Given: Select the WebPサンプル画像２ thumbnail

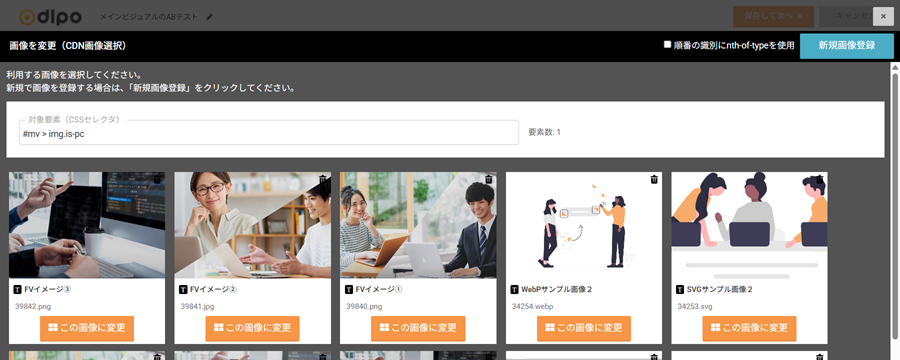Looking at the screenshot, I should point(584,225).
